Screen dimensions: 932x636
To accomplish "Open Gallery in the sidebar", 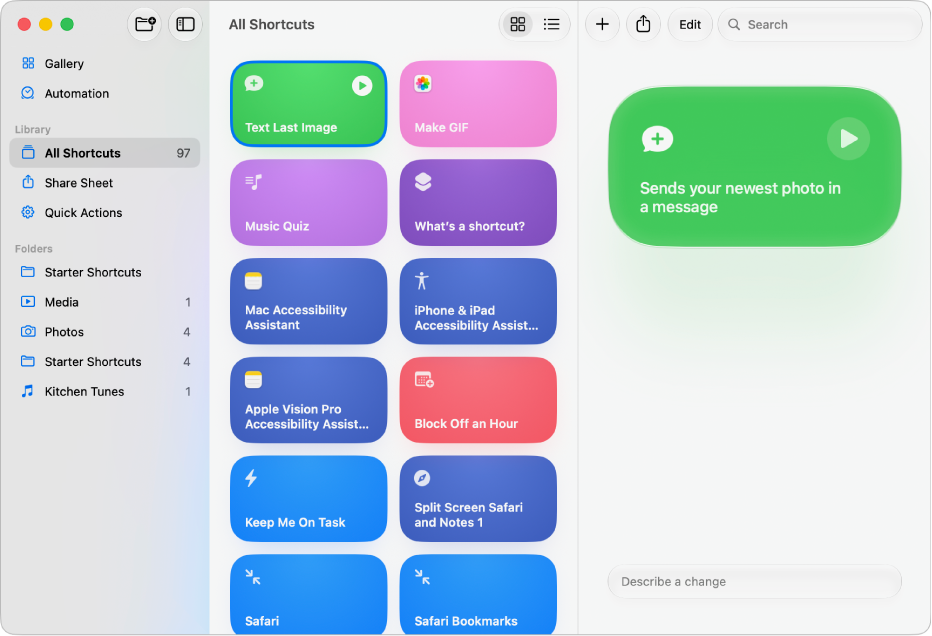I will 105,64.
